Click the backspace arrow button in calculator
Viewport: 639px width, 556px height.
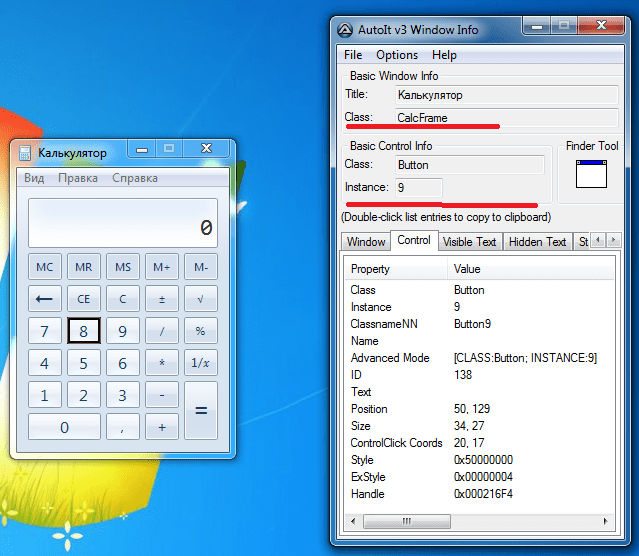(44, 299)
